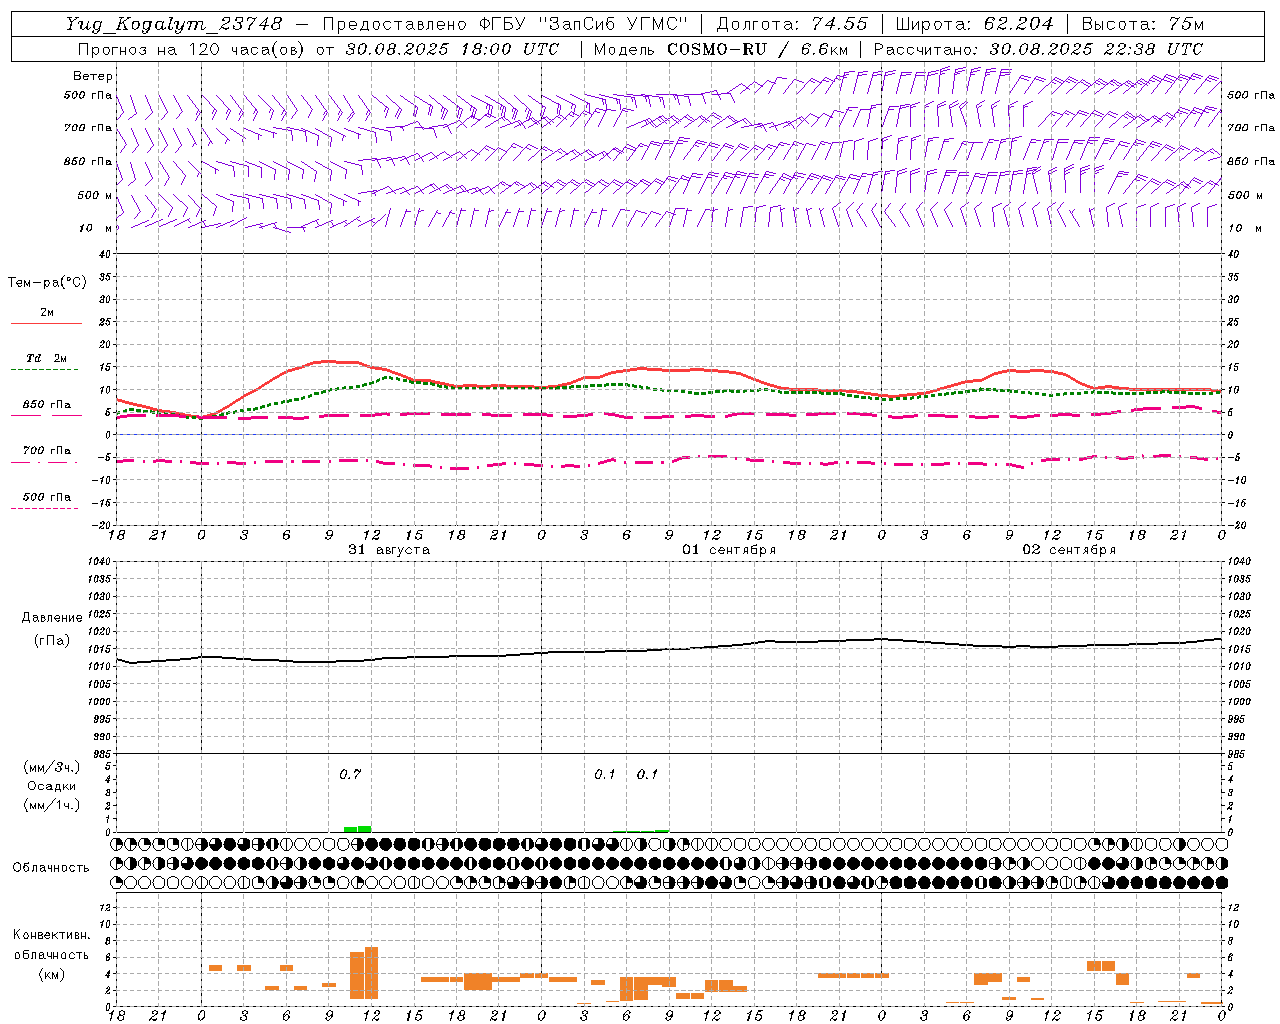Select the model name COSMO-RU / 6.6км

coord(758,49)
